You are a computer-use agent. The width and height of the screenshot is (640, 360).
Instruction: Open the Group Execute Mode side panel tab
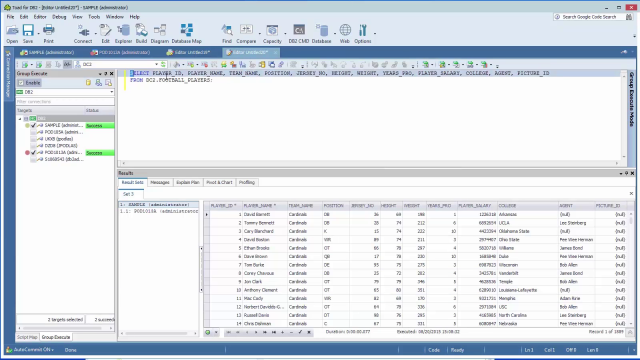click(x=631, y=99)
